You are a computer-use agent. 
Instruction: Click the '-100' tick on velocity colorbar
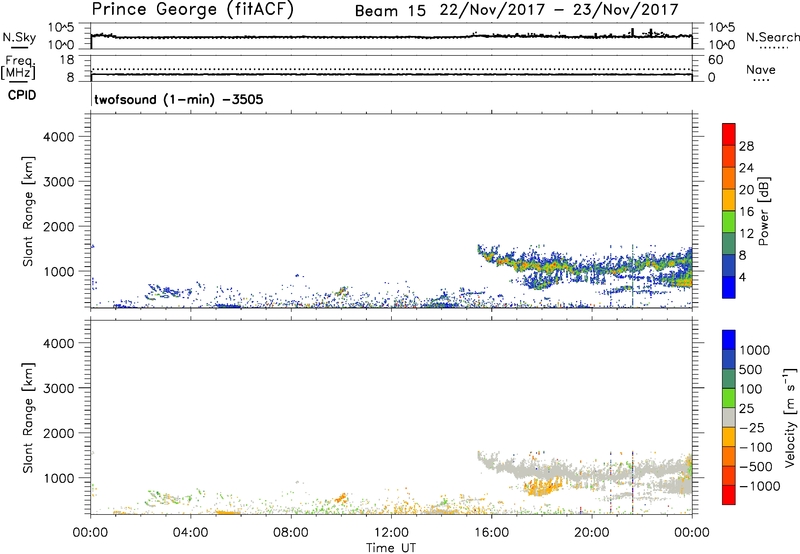[756, 447]
